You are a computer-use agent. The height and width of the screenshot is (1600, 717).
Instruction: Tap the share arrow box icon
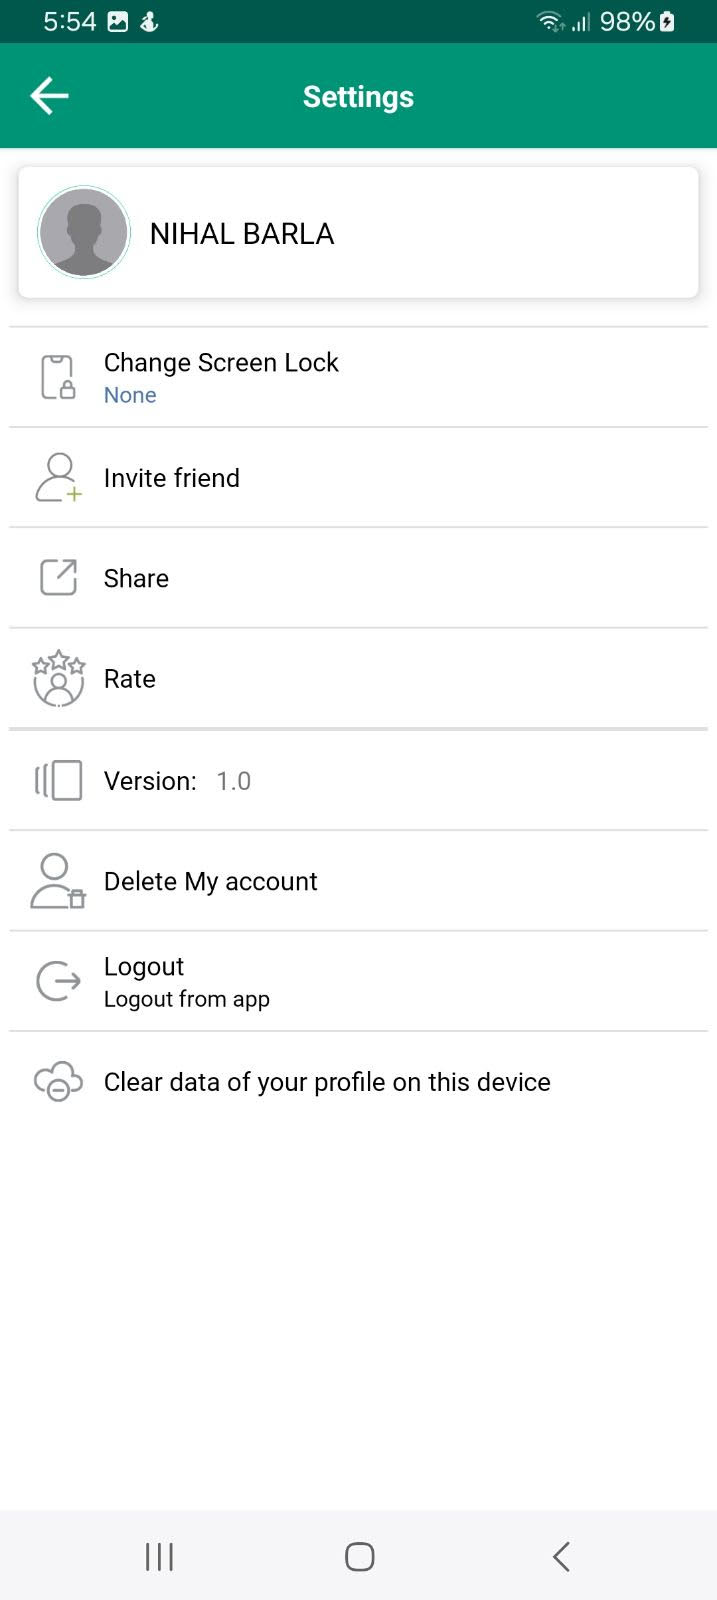pos(58,578)
